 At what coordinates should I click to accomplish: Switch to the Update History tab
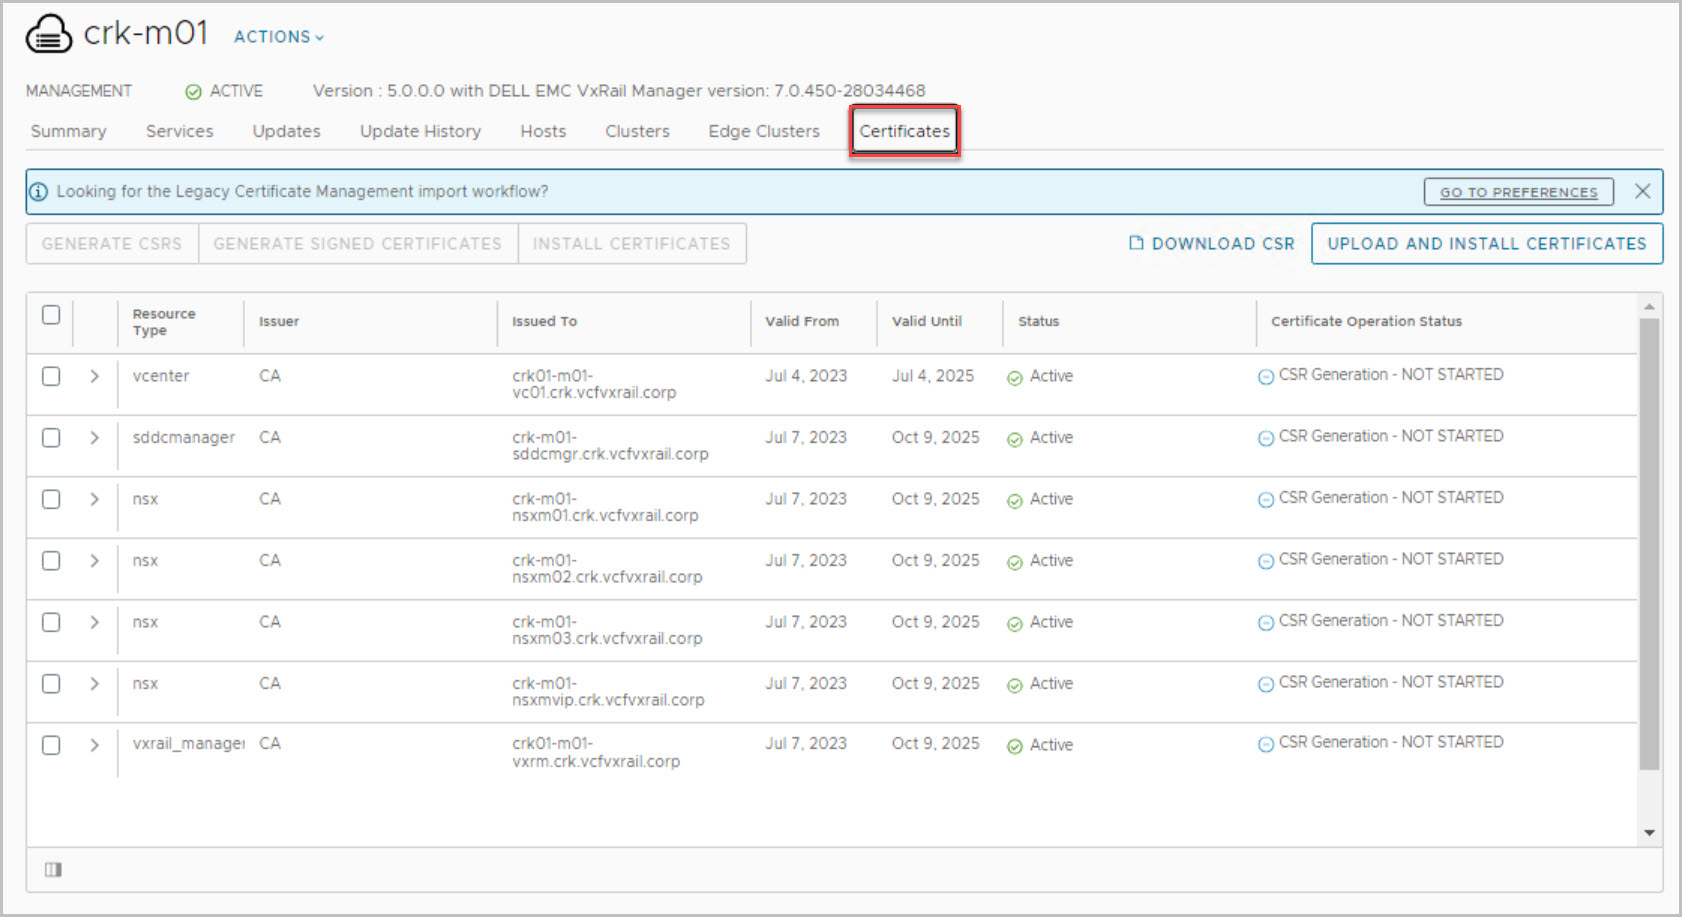point(420,131)
